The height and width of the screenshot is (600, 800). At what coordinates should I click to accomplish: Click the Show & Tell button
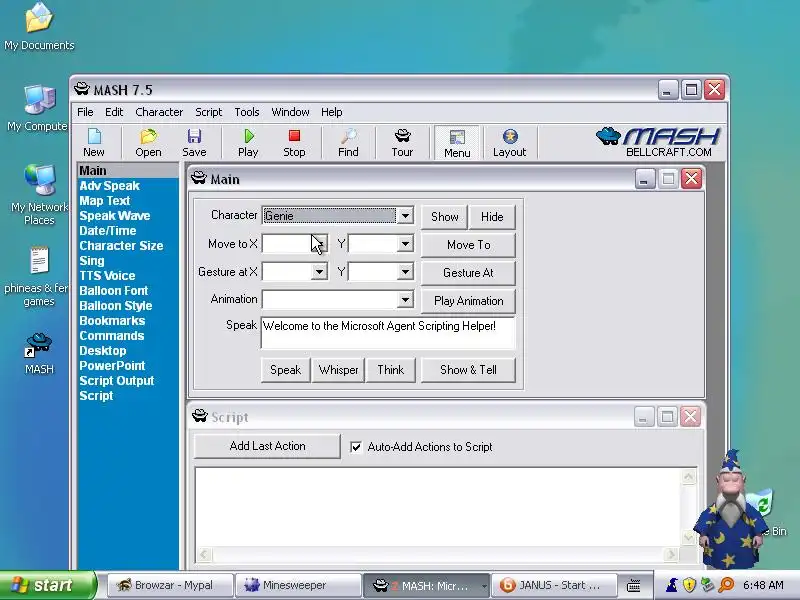click(468, 370)
